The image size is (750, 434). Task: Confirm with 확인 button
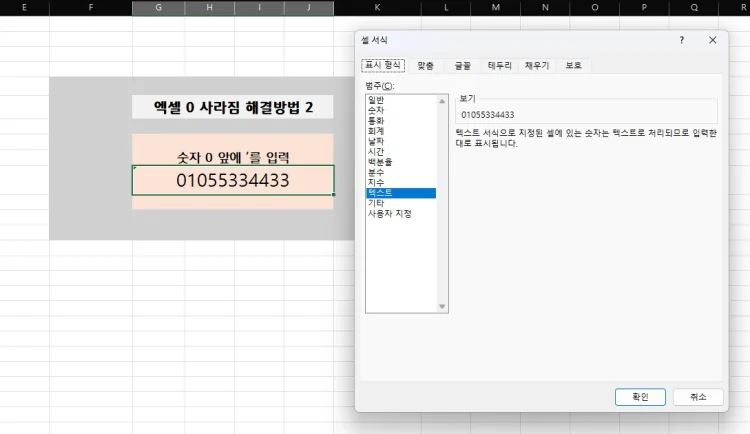[640, 397]
